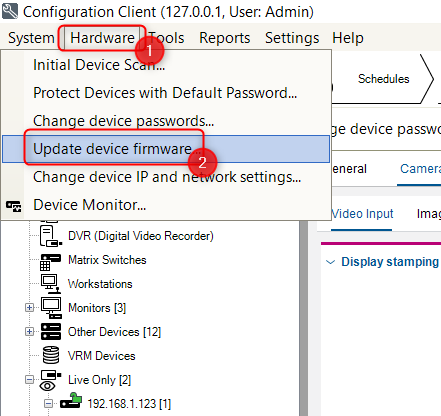The width and height of the screenshot is (441, 416).
Task: Select the VRM Devices database icon
Action: [x=51, y=355]
